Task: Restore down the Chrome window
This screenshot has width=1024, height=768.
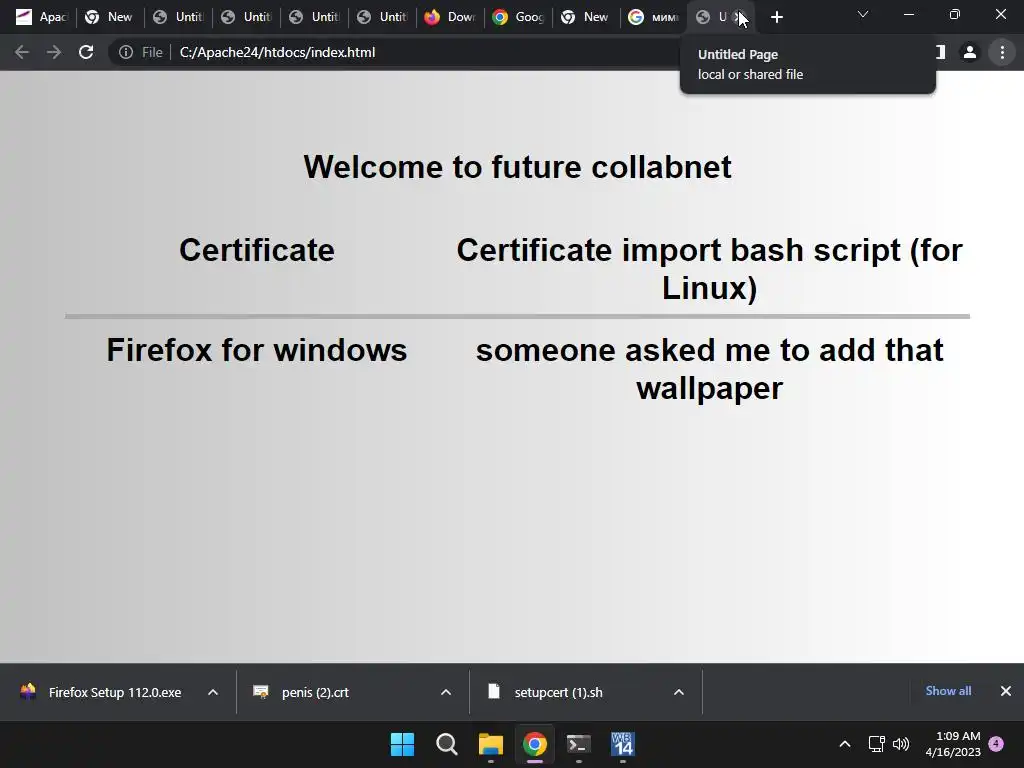Action: pos(955,14)
